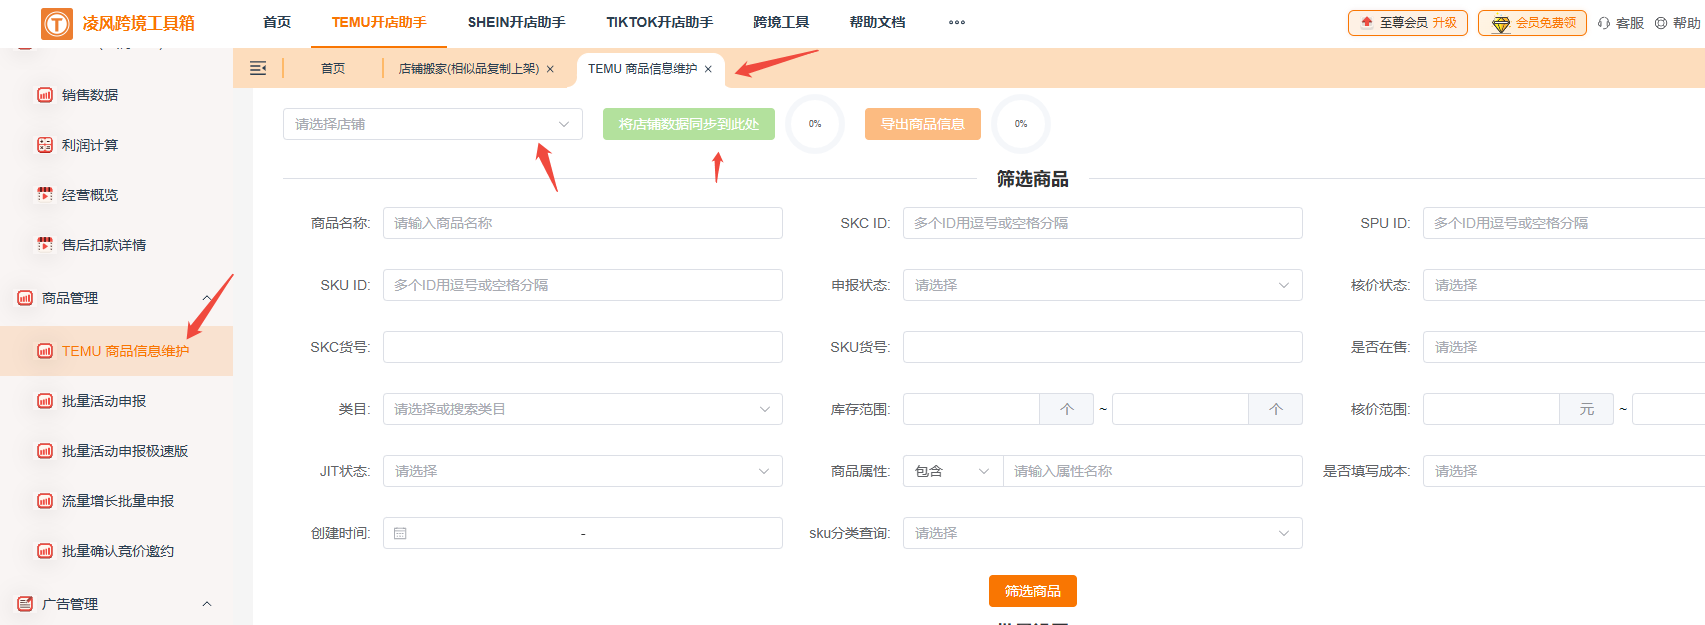Click the 核价范围 minimum input

[1492, 409]
